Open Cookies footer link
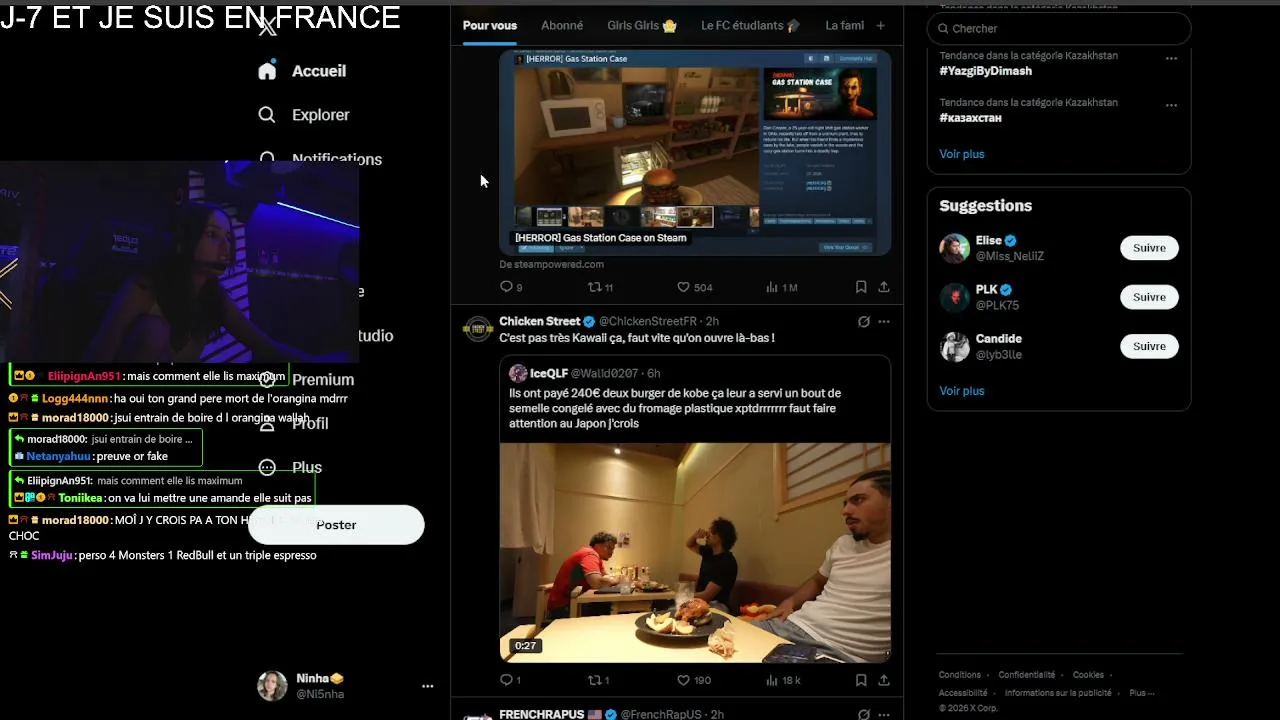 coord(1088,675)
